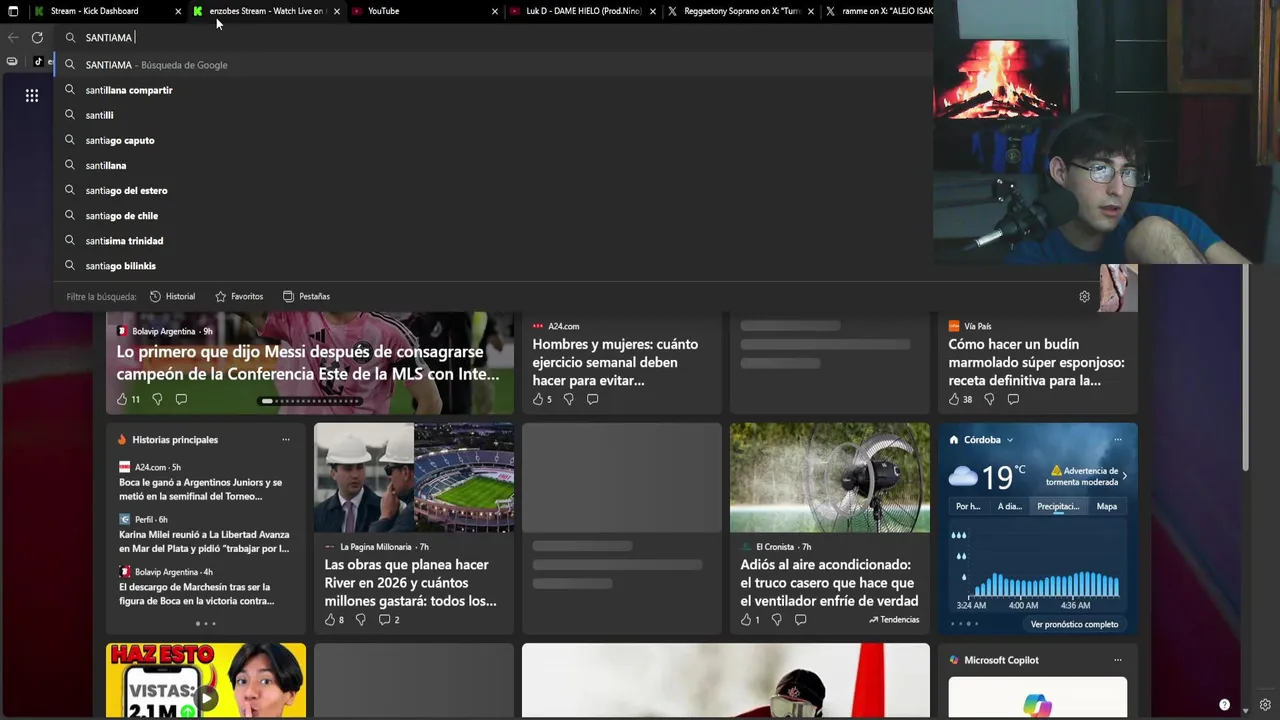Image resolution: width=1280 pixels, height=720 pixels.
Task: Switch to the enzobes Stream tab
Action: coord(266,11)
